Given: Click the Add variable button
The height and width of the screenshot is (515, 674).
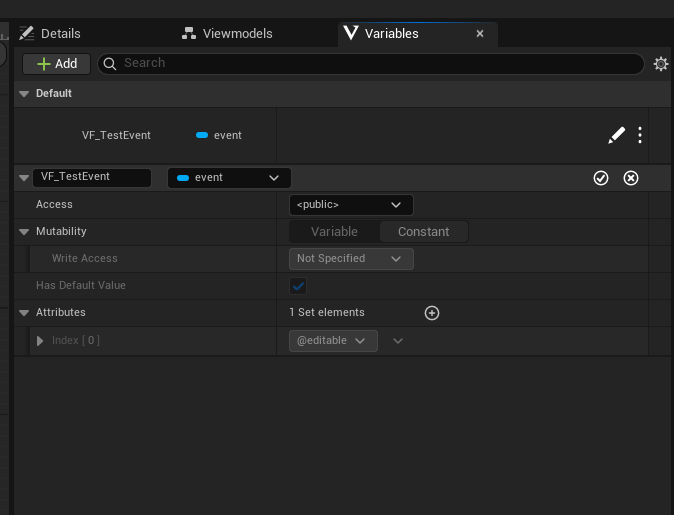Looking at the screenshot, I should [57, 64].
